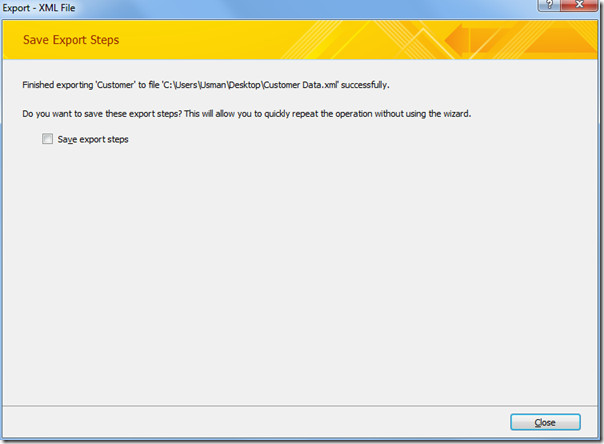Click the 'Save Export Steps' heading

click(71, 40)
